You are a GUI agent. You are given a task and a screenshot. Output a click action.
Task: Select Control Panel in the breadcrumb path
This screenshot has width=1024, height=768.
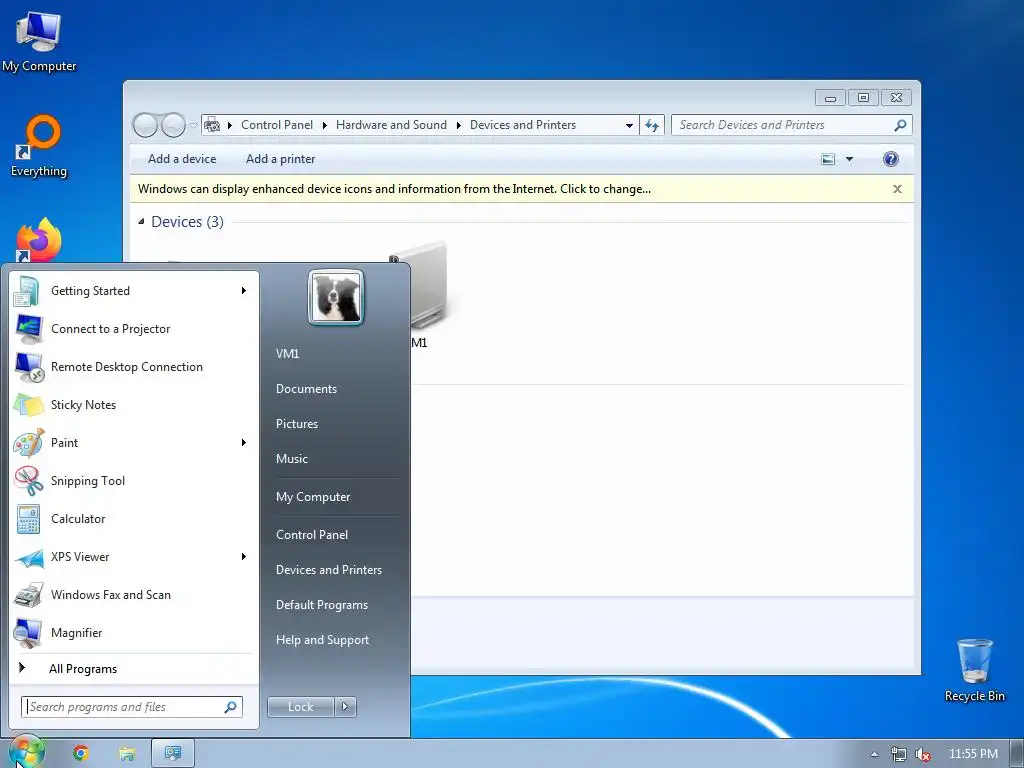(x=277, y=125)
